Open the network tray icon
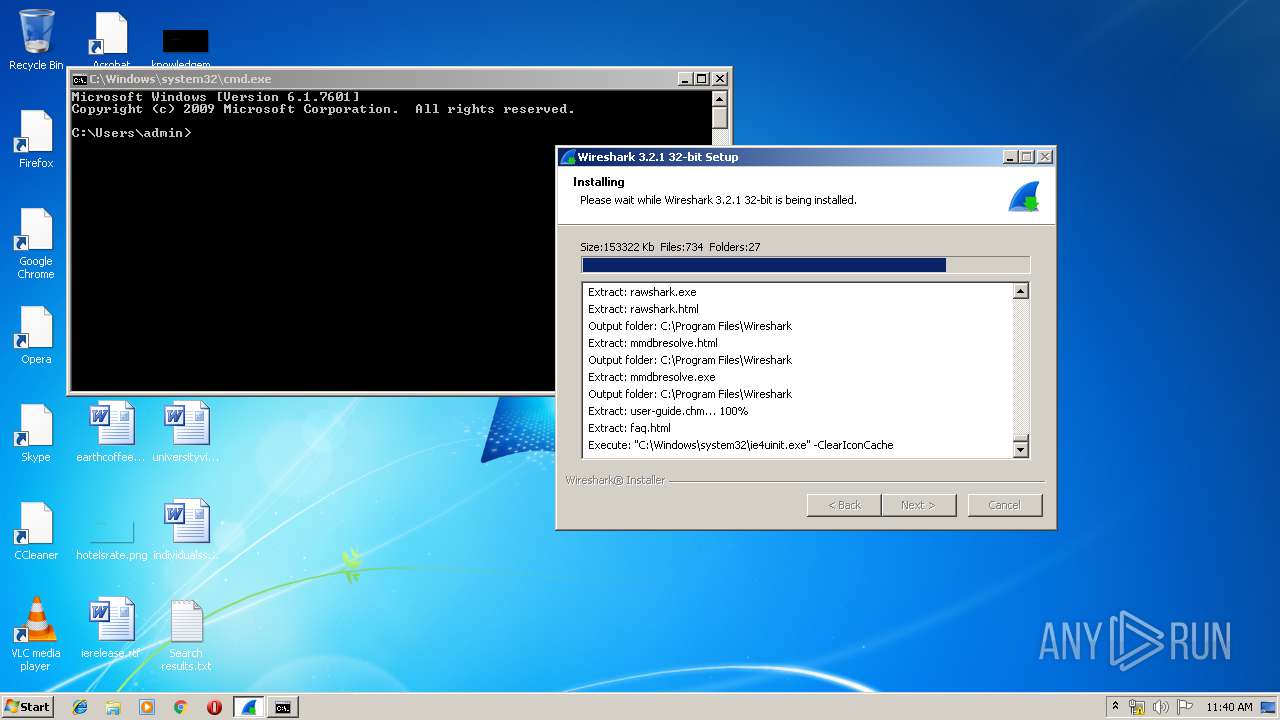 (x=1137, y=707)
